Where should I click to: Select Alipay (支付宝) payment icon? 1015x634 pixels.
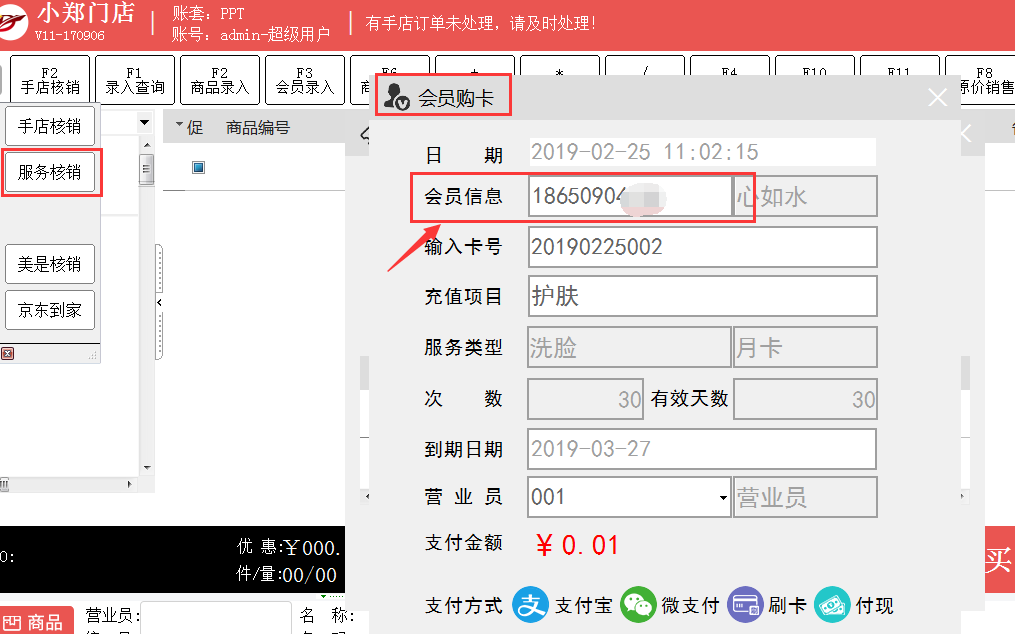click(x=530, y=605)
